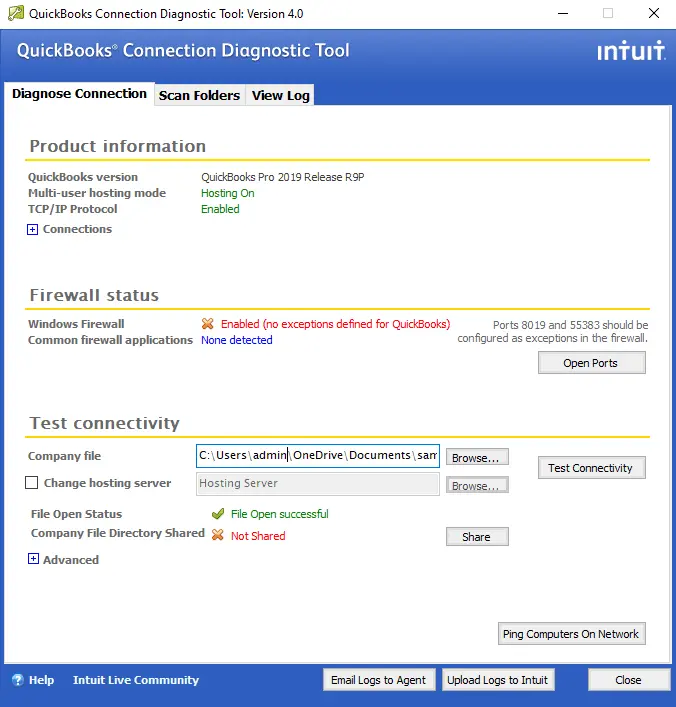Click the Help question mark icon
This screenshot has height=707, width=676.
tap(18, 680)
